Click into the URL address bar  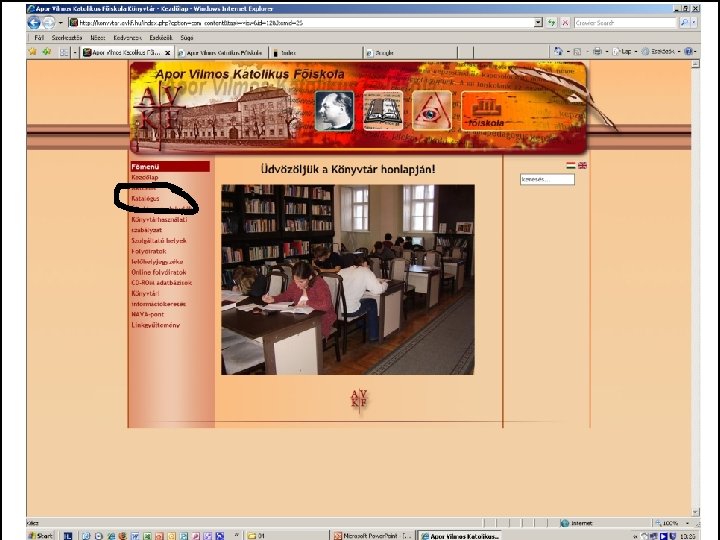pos(301,22)
